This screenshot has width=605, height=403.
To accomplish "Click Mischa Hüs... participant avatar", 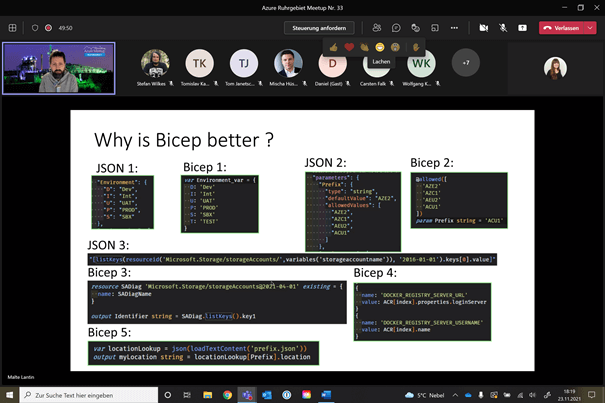I will [288, 63].
